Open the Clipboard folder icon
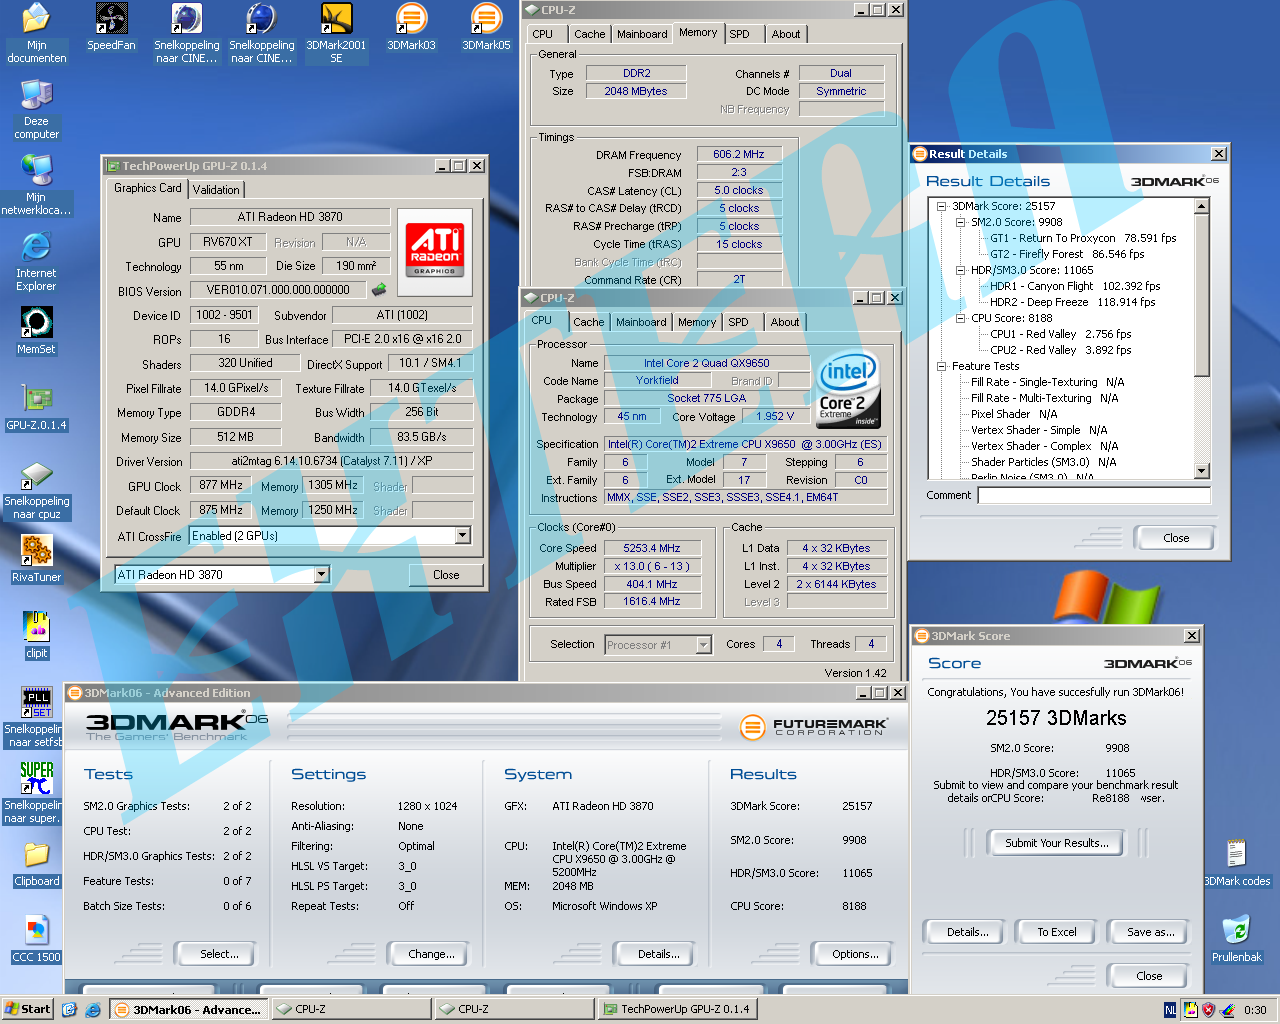 36,863
